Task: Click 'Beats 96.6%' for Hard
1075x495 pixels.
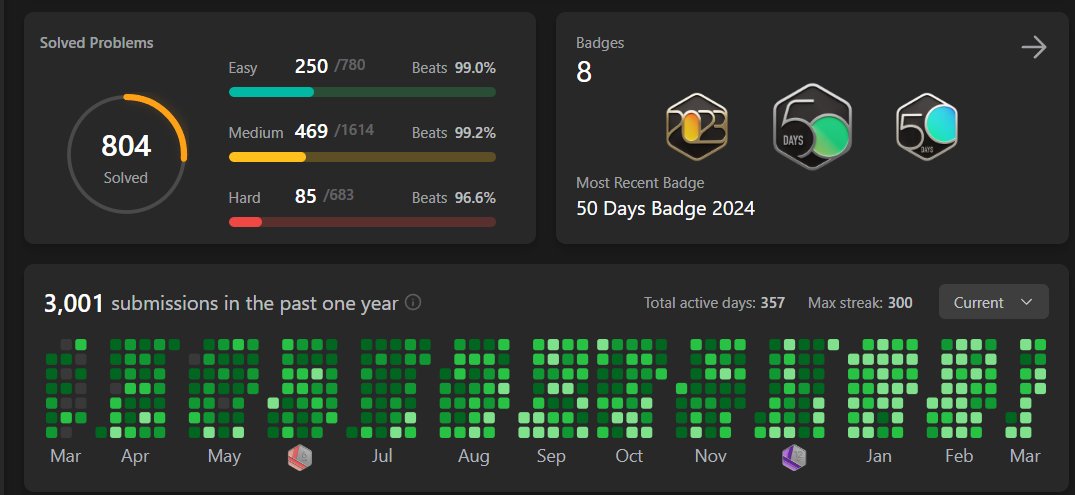Action: click(x=454, y=197)
